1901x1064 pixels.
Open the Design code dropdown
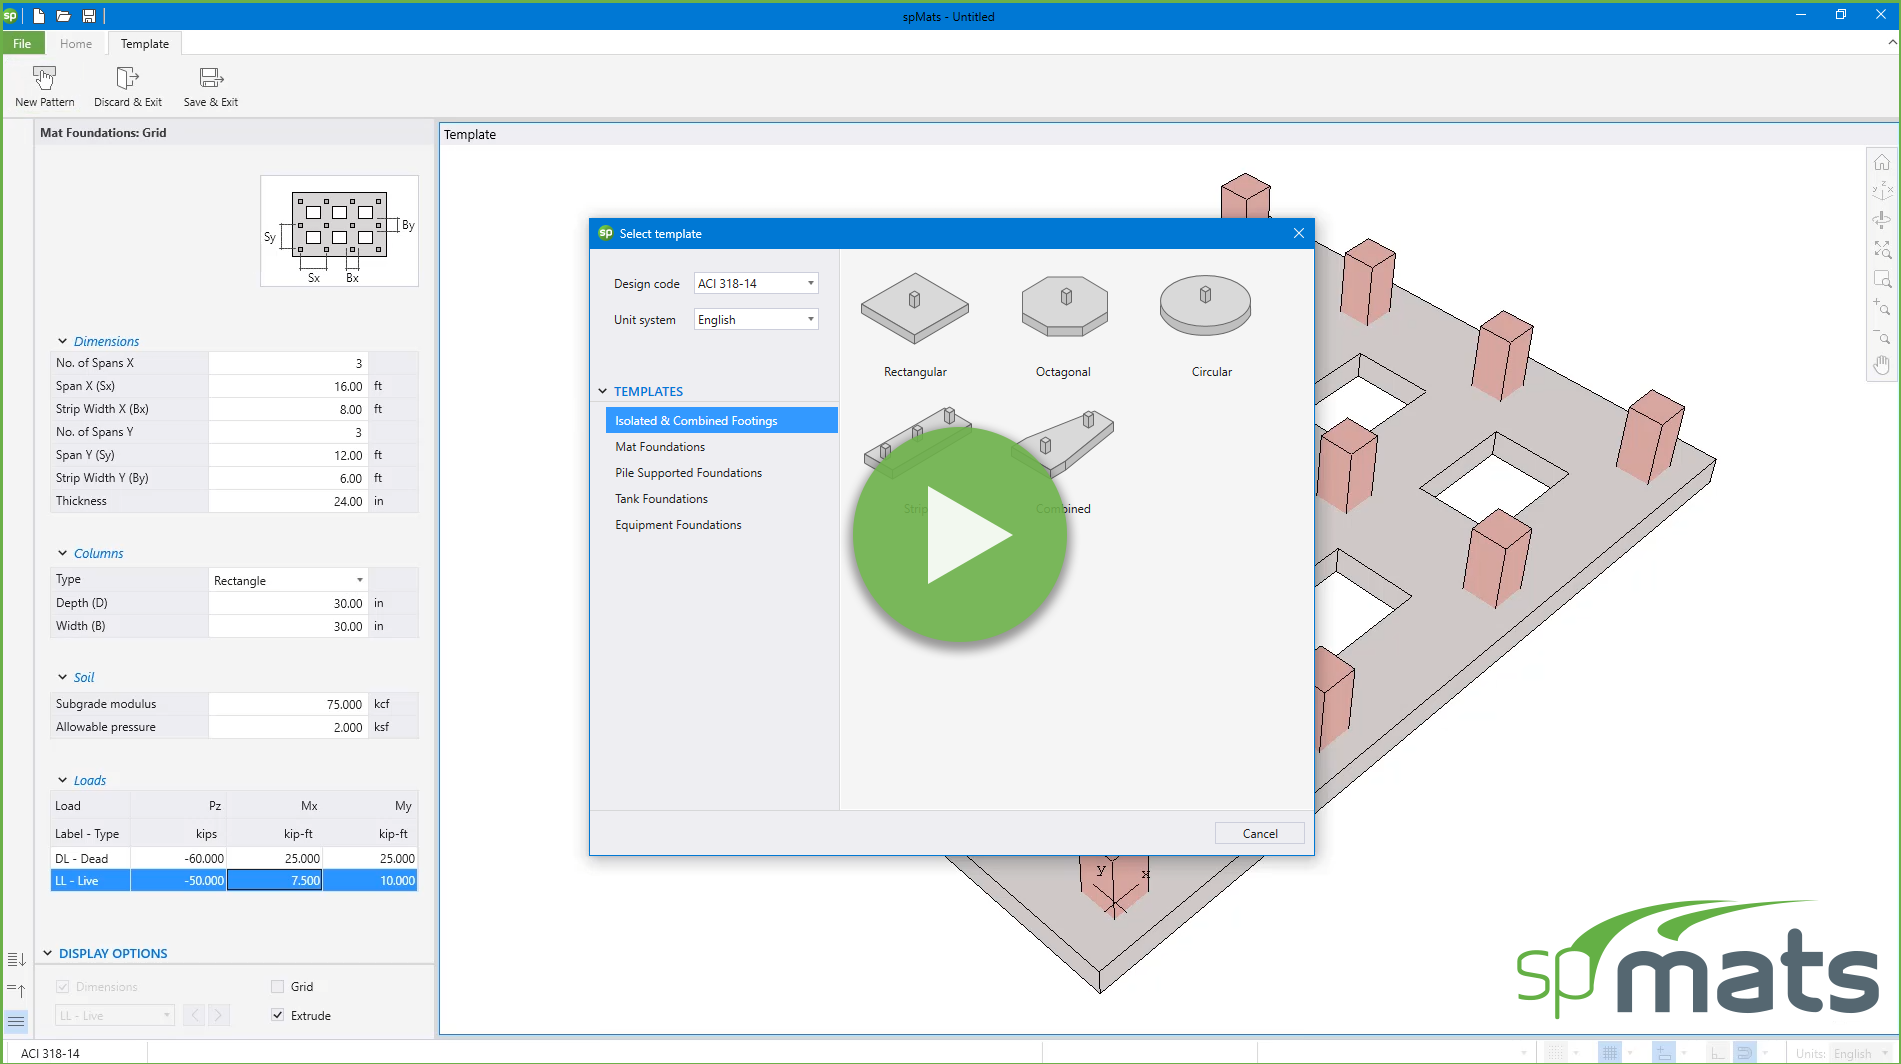756,284
